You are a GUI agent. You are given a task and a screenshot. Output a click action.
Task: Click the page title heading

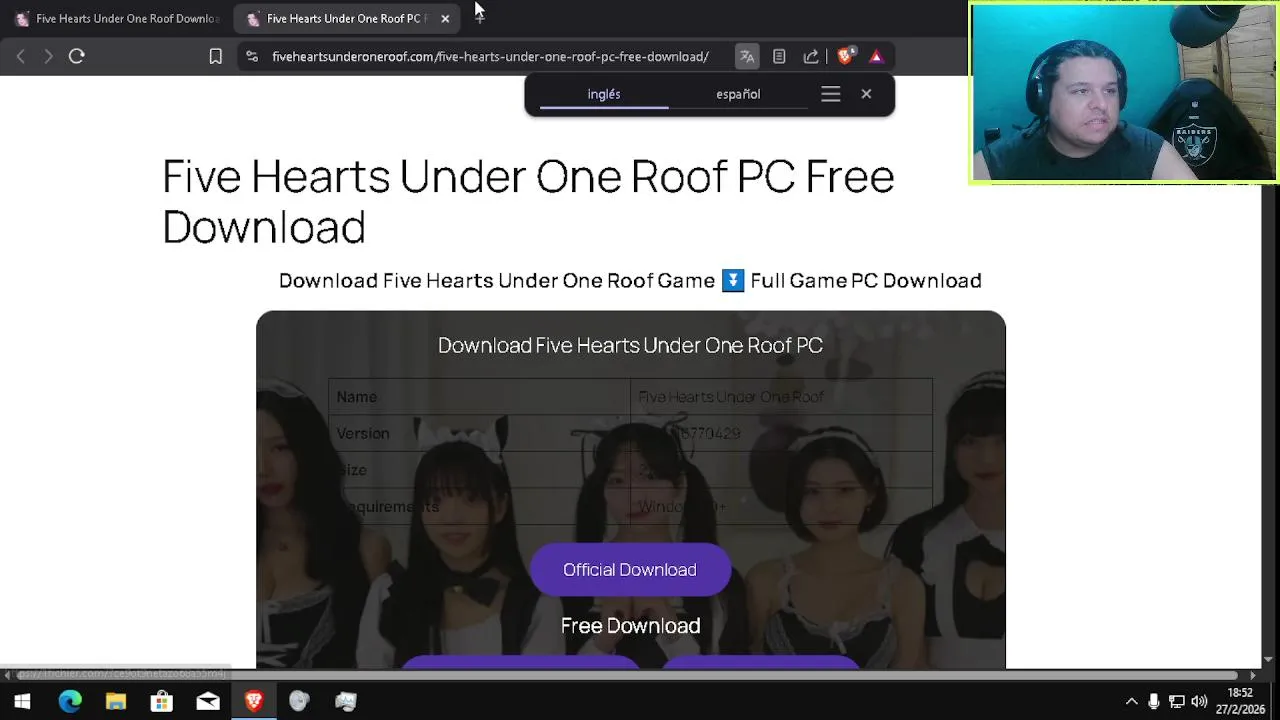[528, 201]
